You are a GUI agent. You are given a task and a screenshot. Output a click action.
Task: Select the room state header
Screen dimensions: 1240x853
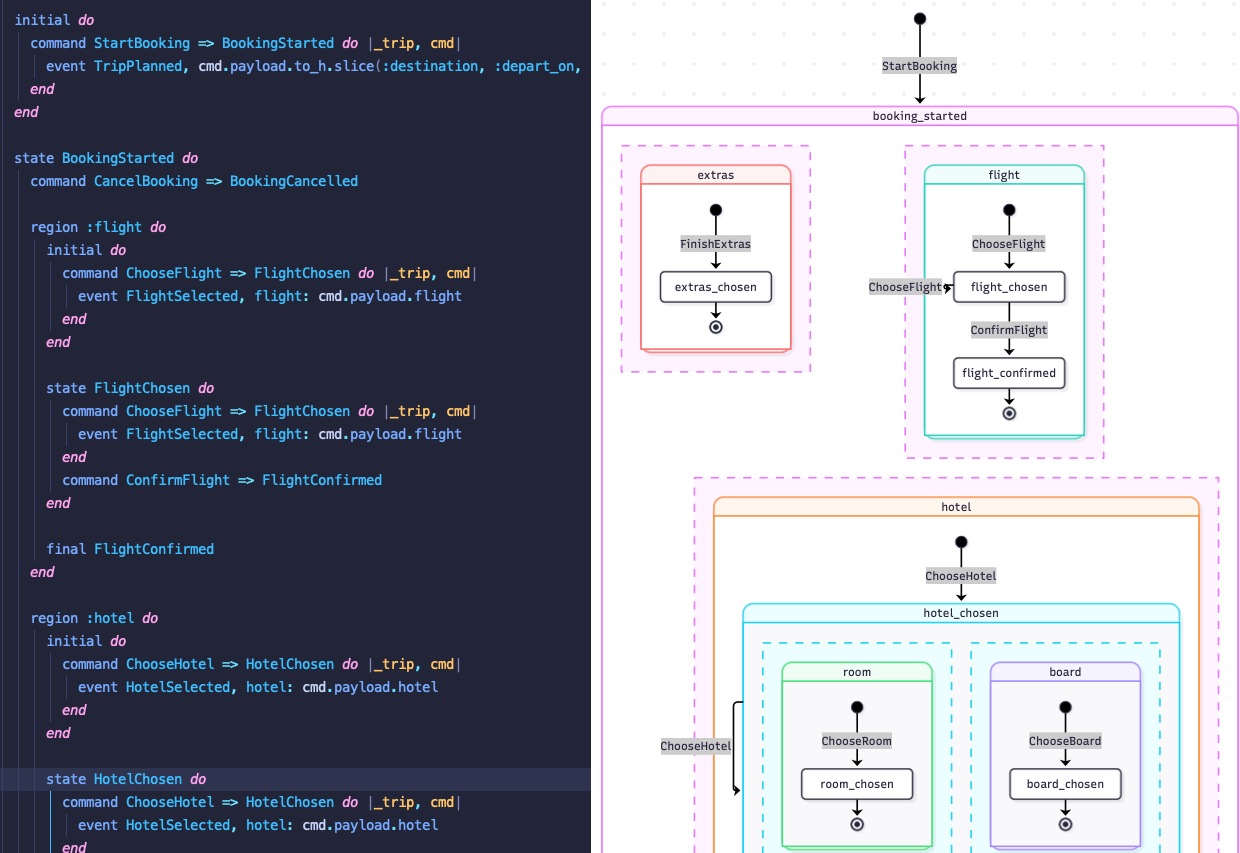857,672
